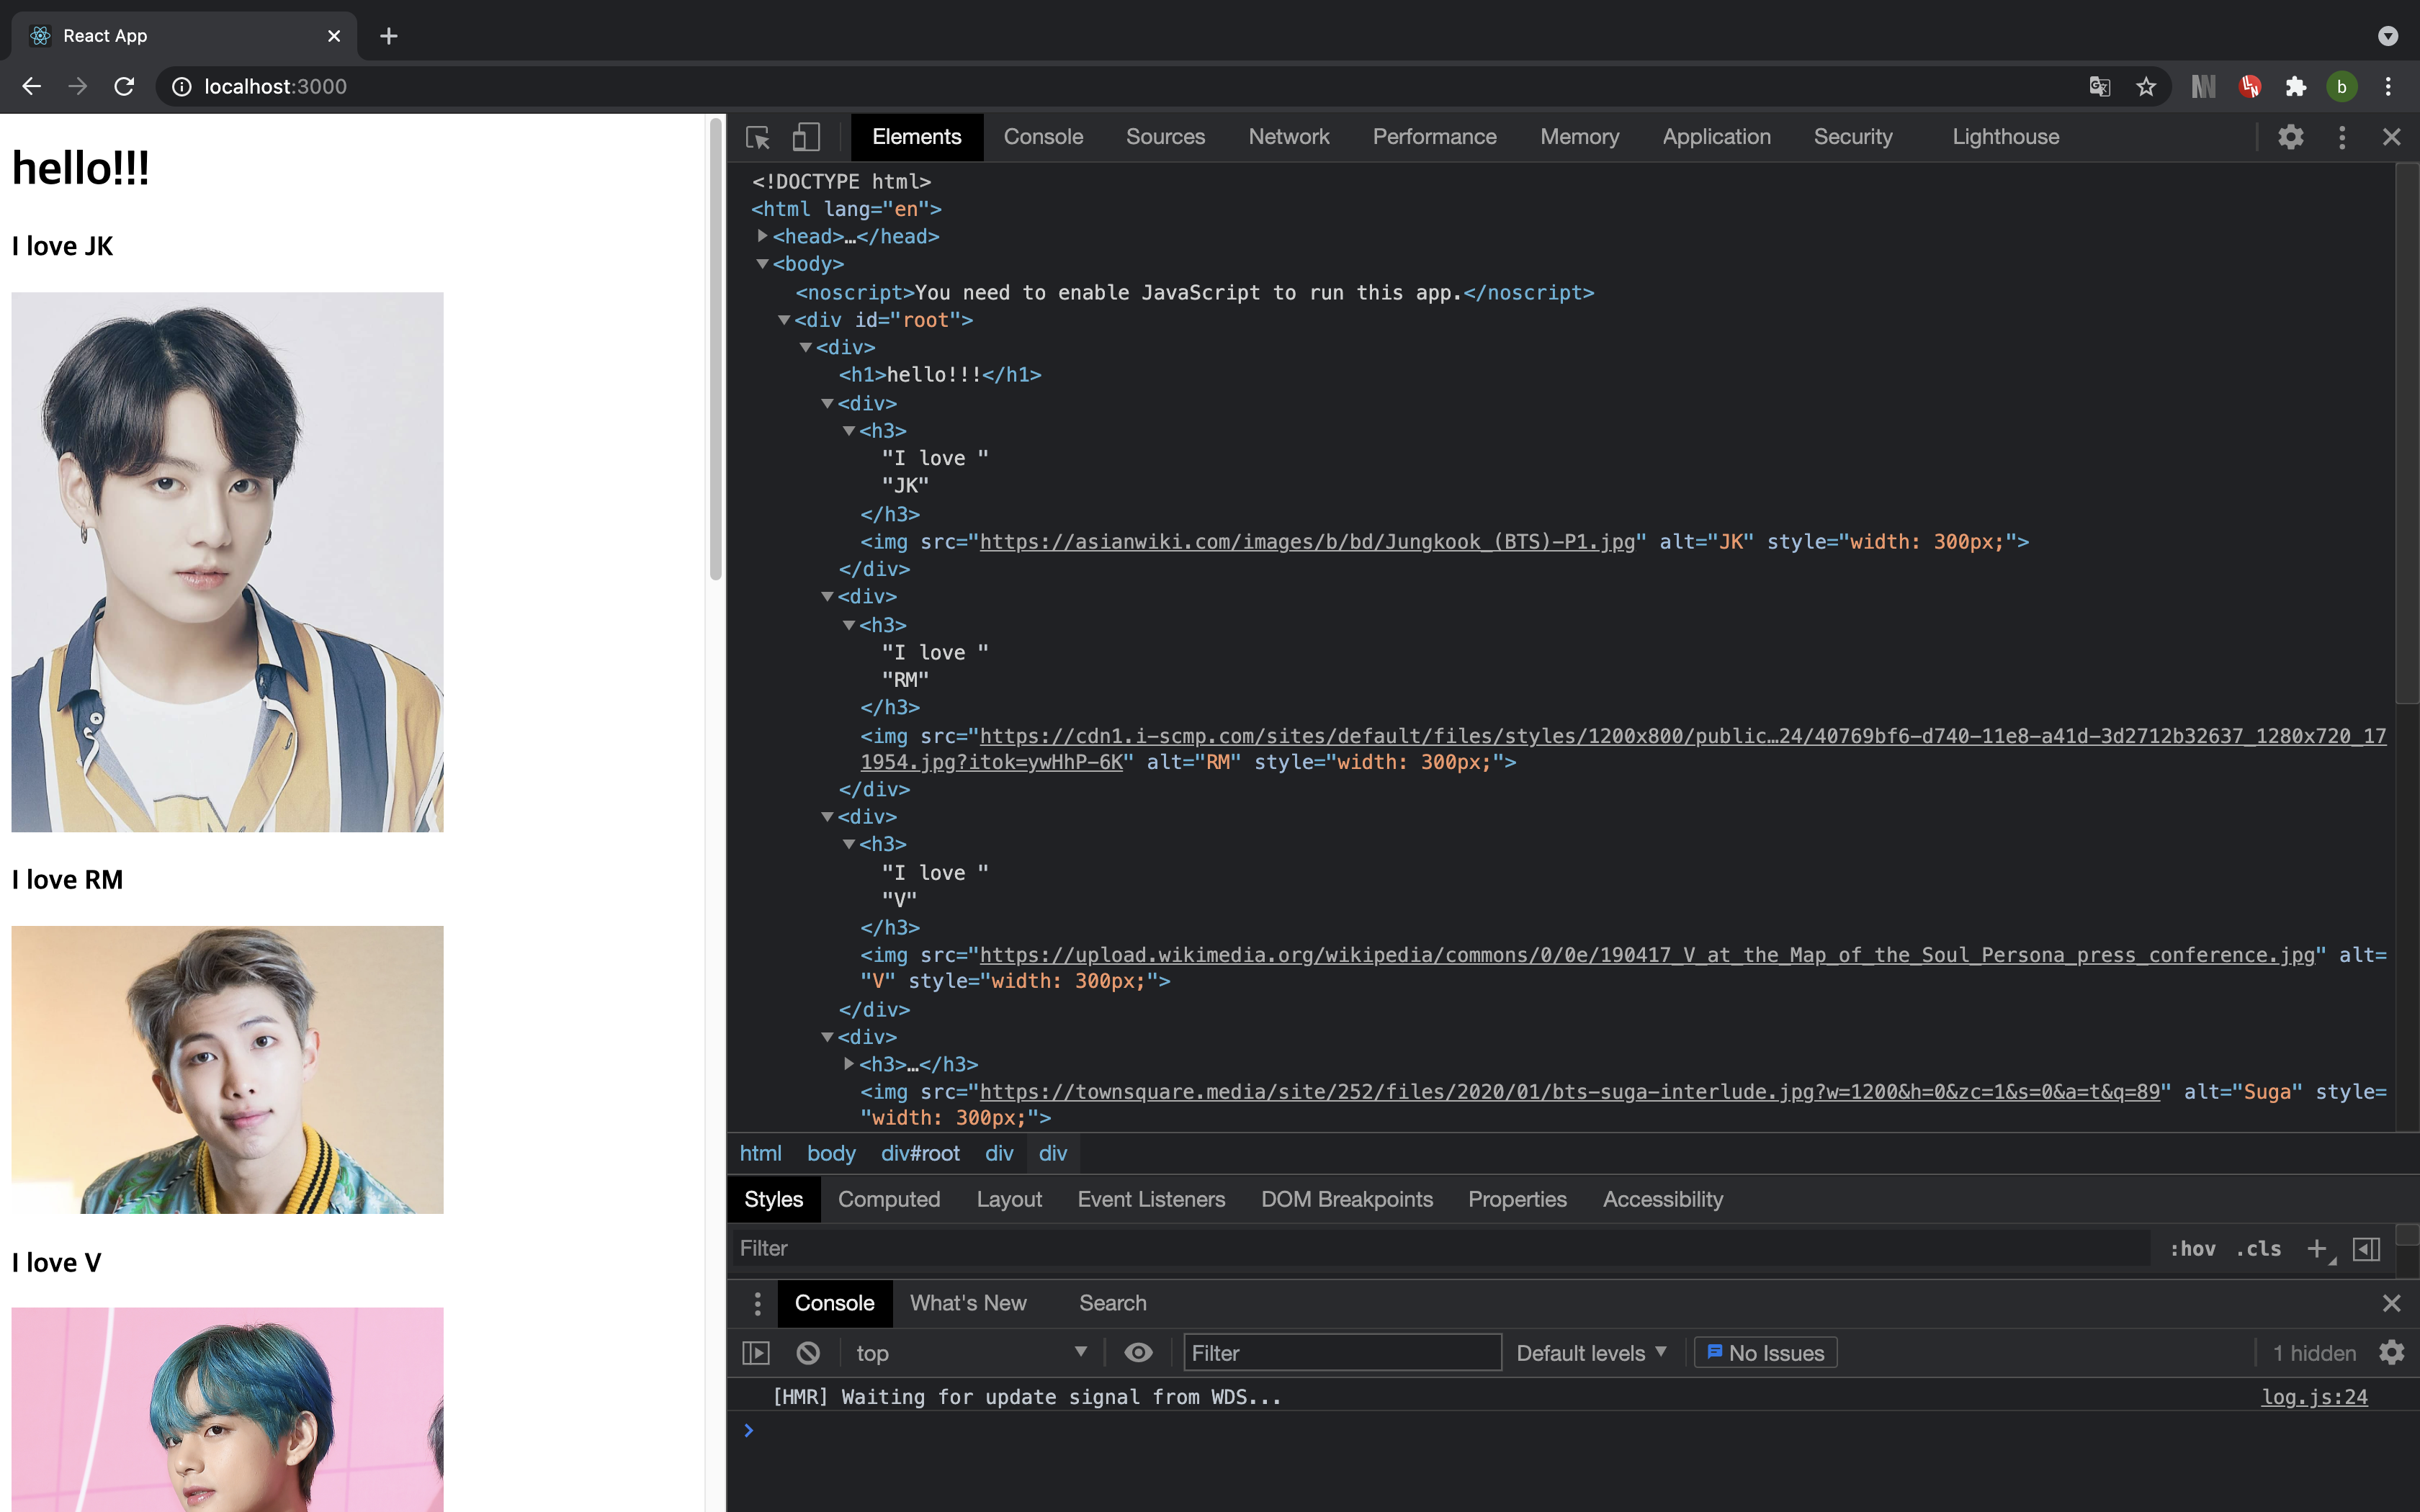Toggle :hov element state panel
2420x1512 pixels.
click(2192, 1248)
